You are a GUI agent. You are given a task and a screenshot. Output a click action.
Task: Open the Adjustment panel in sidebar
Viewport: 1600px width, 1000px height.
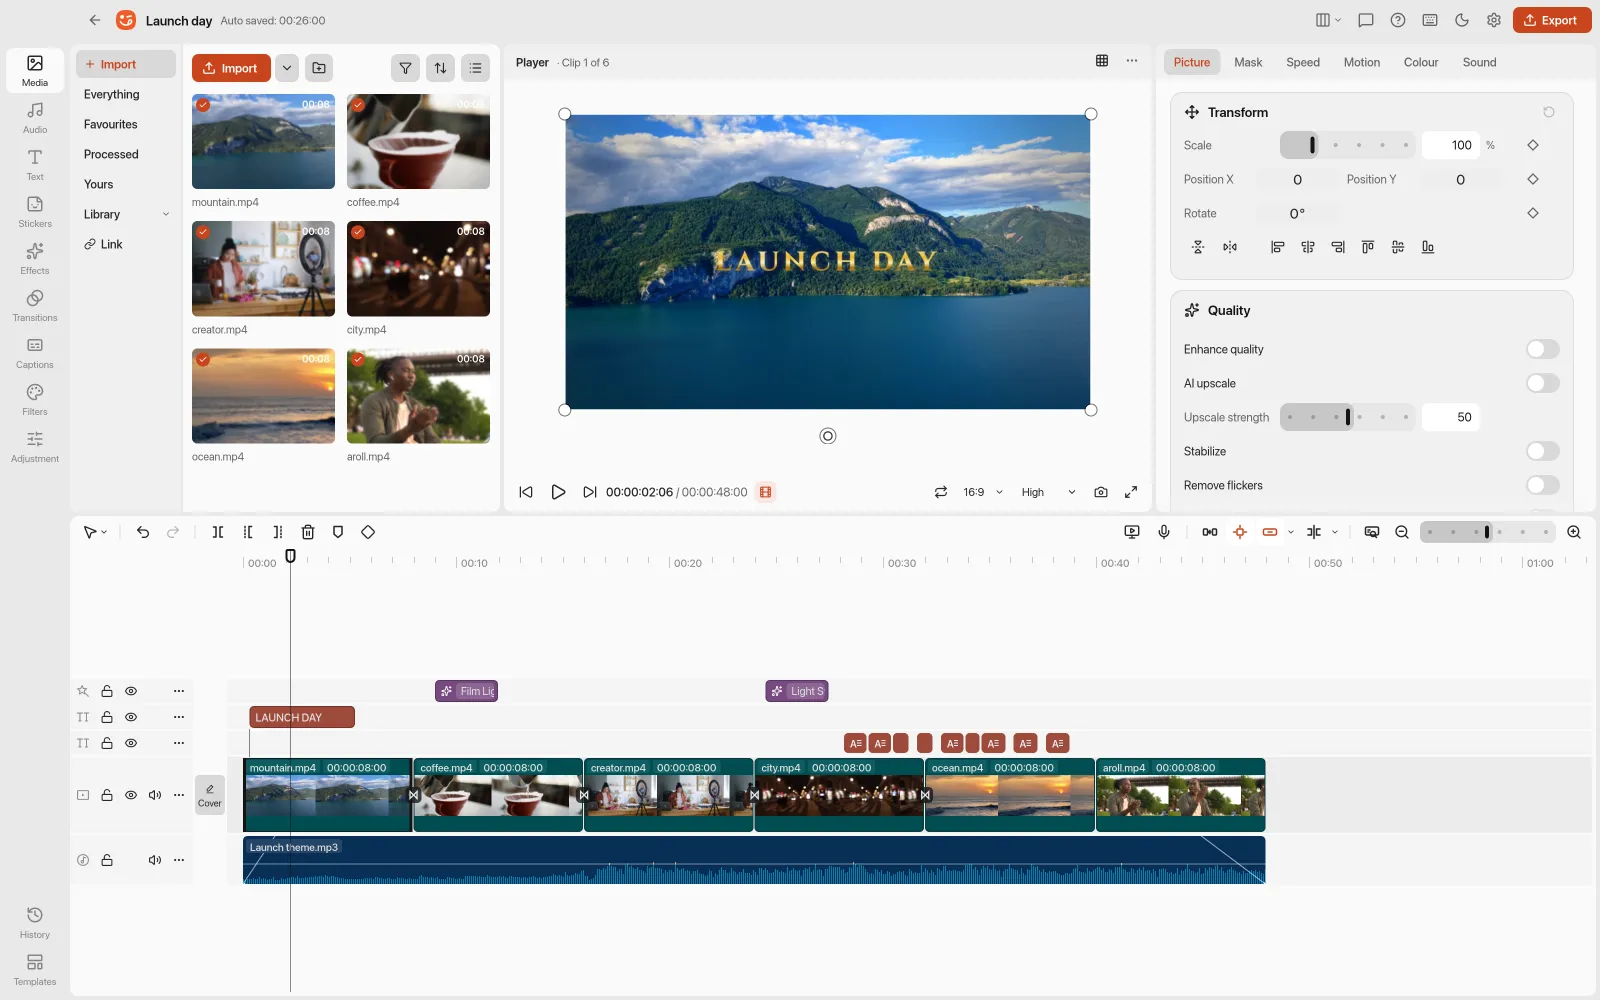click(x=35, y=446)
